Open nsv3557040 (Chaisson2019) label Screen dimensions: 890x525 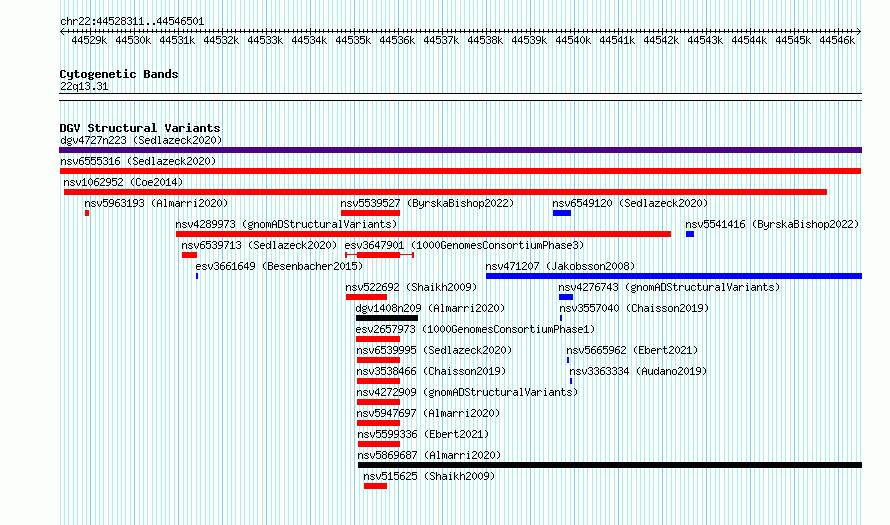click(x=634, y=308)
